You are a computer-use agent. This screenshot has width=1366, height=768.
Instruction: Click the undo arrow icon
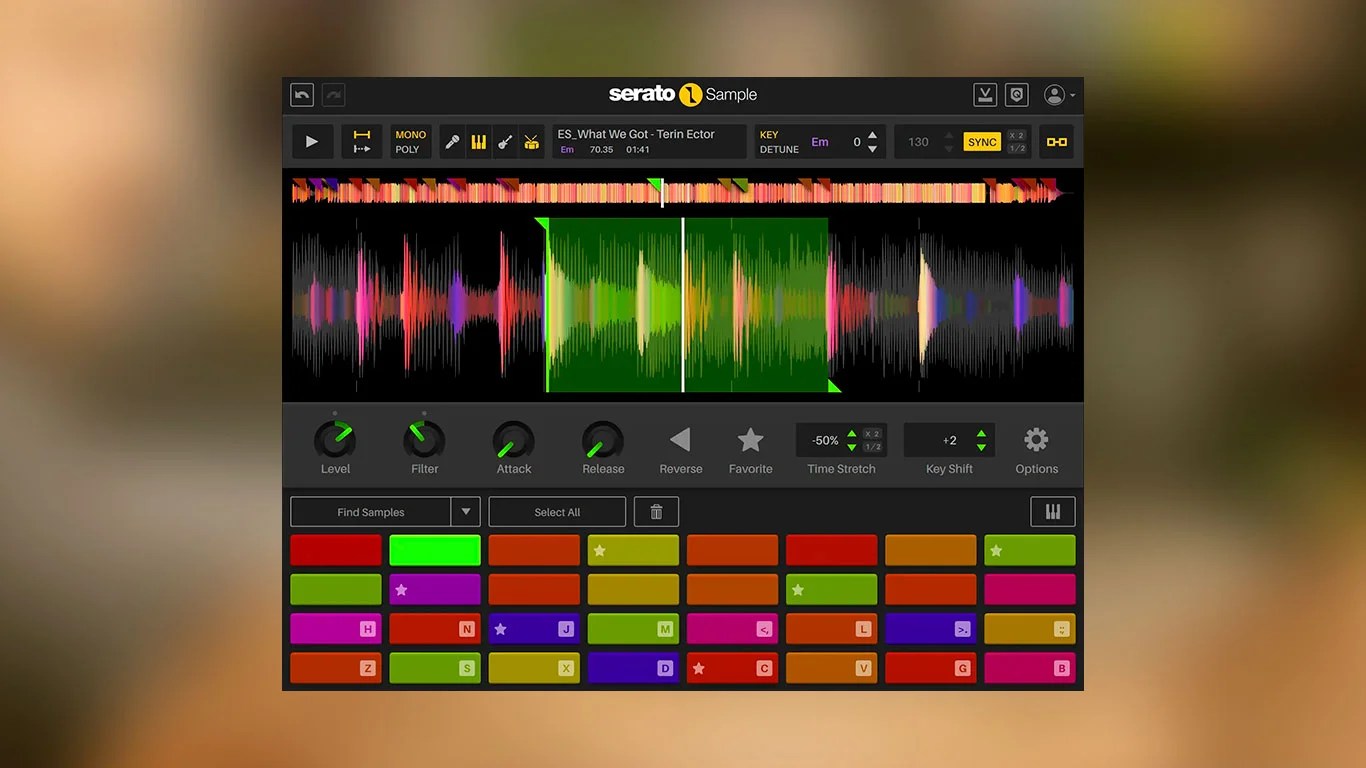pyautogui.click(x=301, y=94)
